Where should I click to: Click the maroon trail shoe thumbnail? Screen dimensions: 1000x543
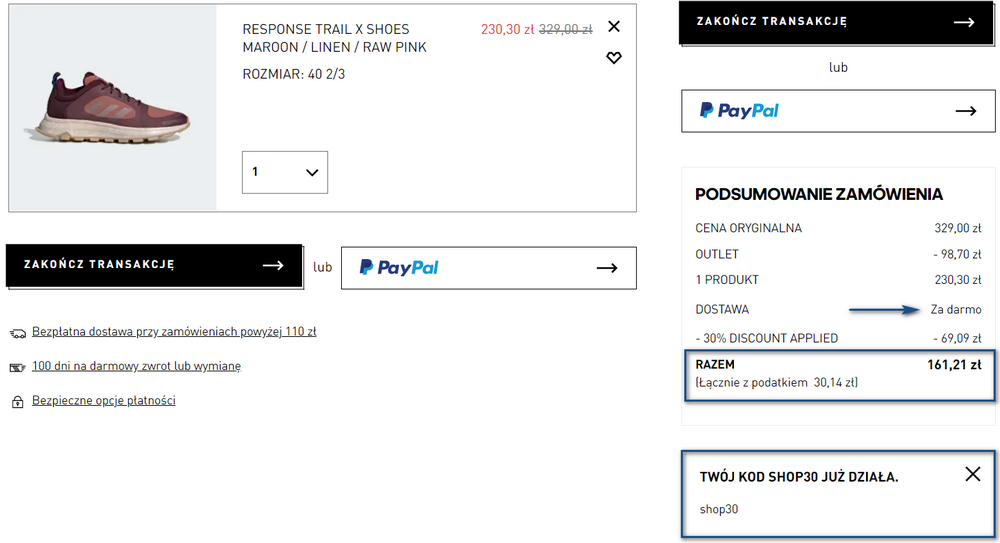(x=113, y=108)
